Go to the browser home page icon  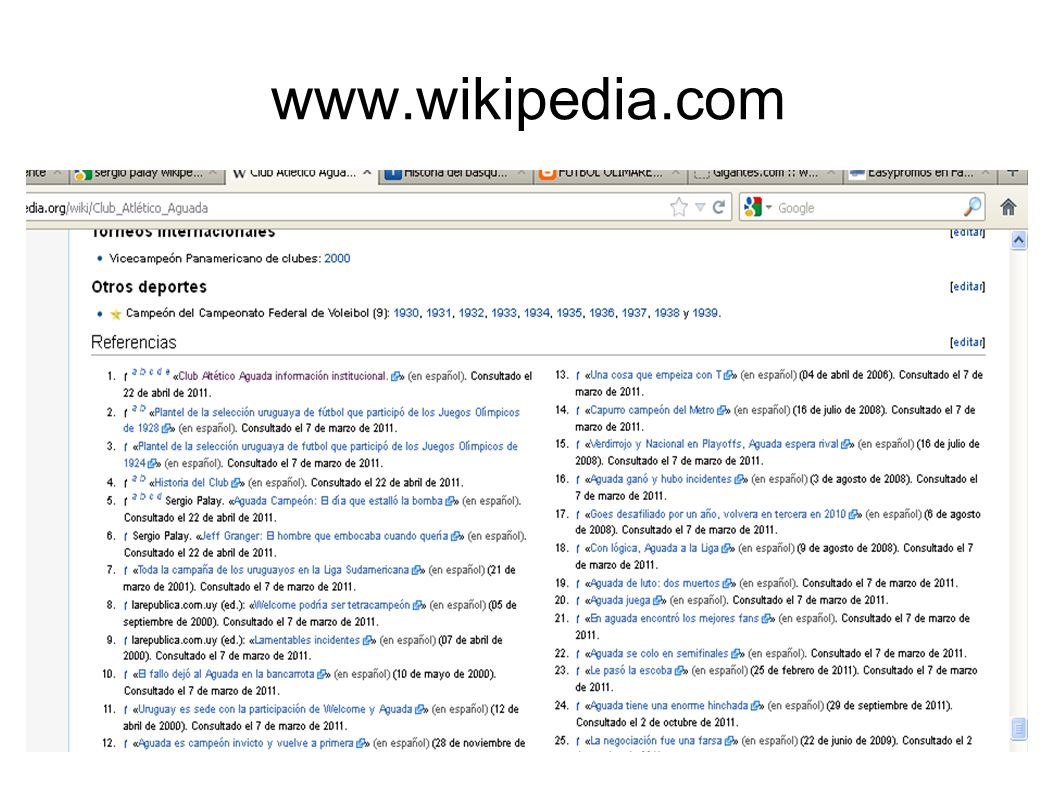tap(1008, 207)
